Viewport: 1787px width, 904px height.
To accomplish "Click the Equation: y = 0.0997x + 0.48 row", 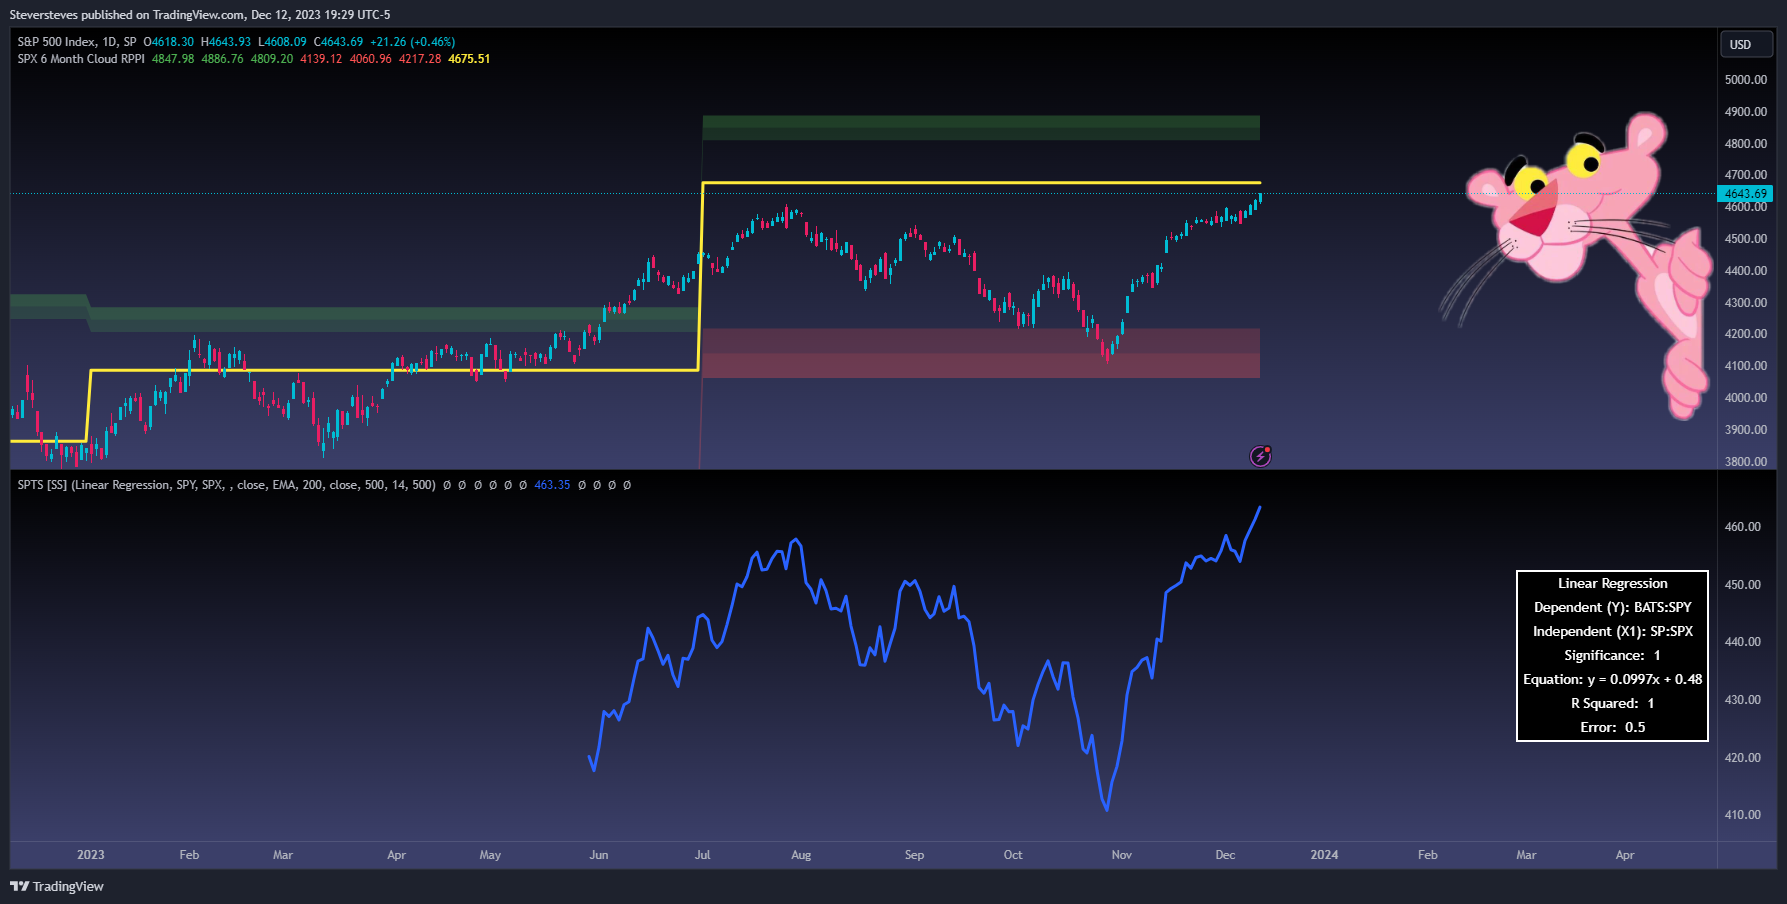I will (x=1613, y=679).
